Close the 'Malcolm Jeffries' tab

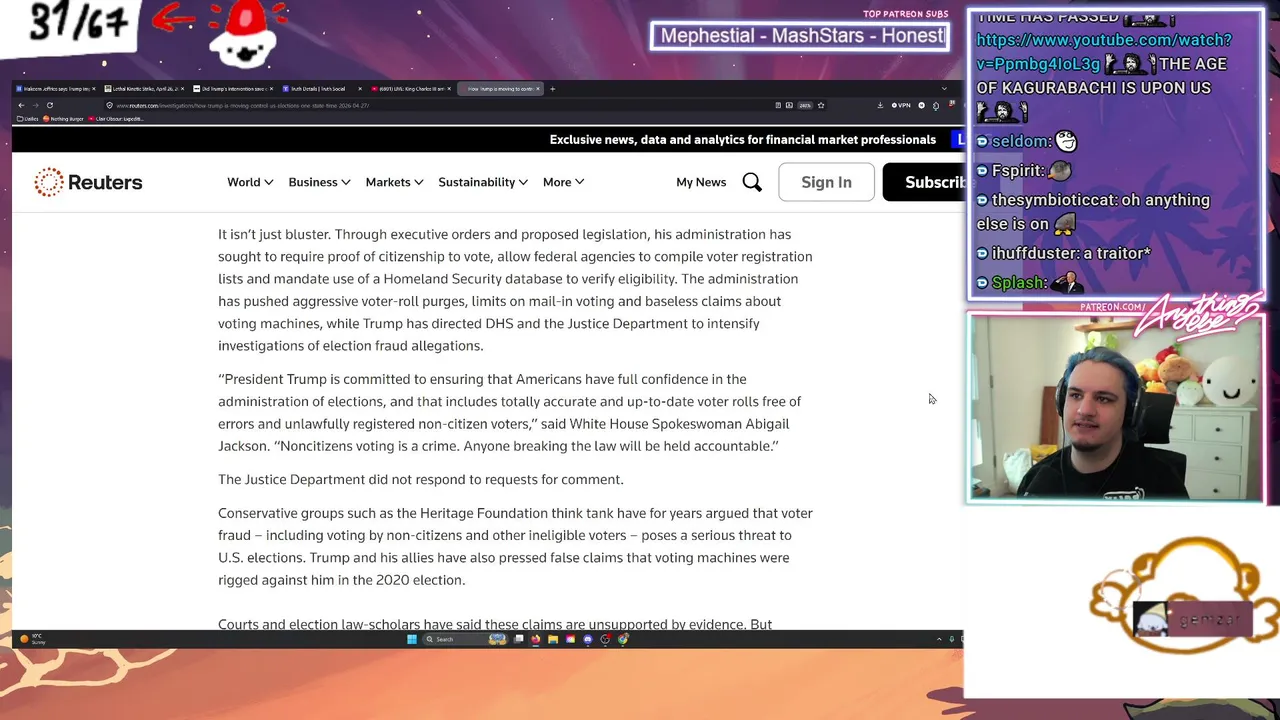[94, 89]
